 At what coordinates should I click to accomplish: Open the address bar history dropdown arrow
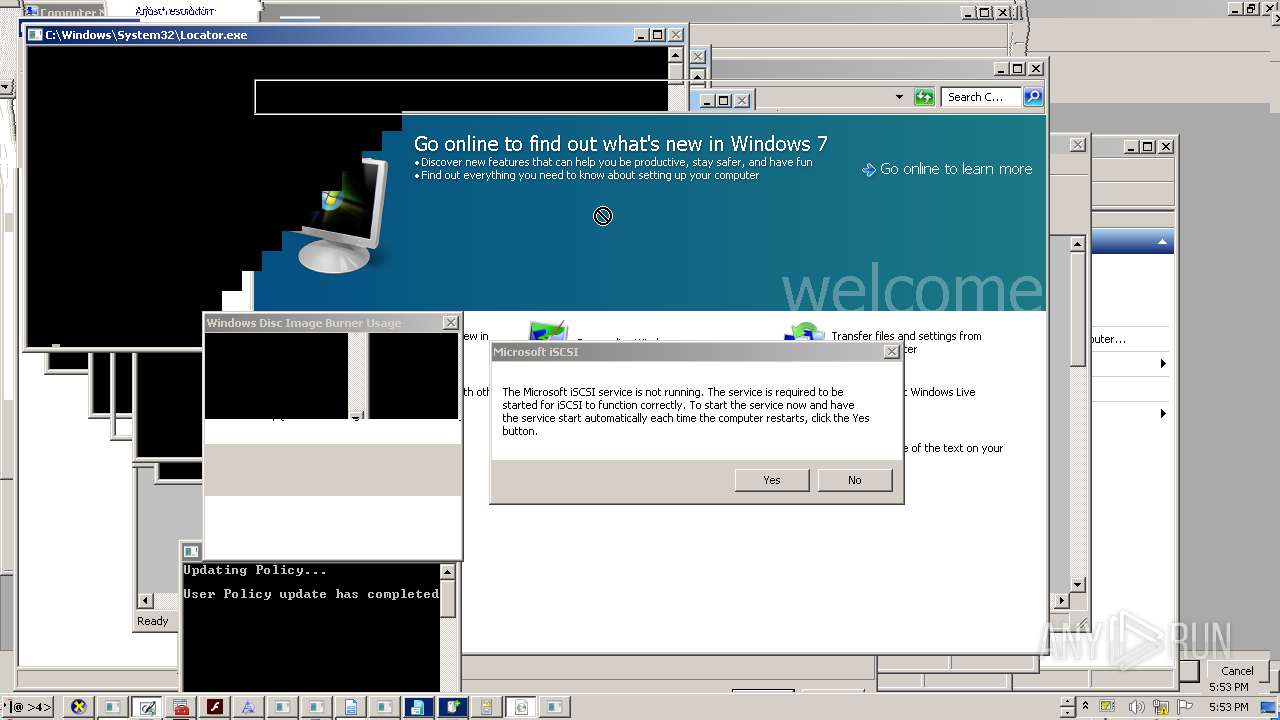pyautogui.click(x=899, y=97)
